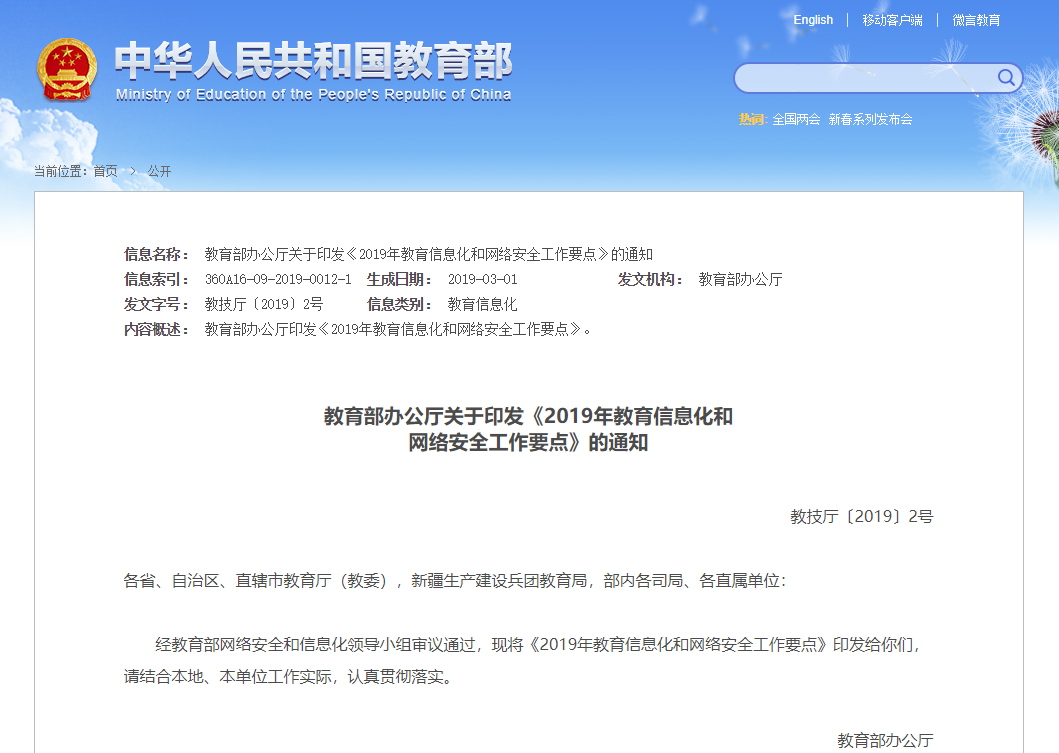Viewport: 1059px width, 753px height.
Task: Navigate to the 首页 home page
Action: [x=105, y=170]
